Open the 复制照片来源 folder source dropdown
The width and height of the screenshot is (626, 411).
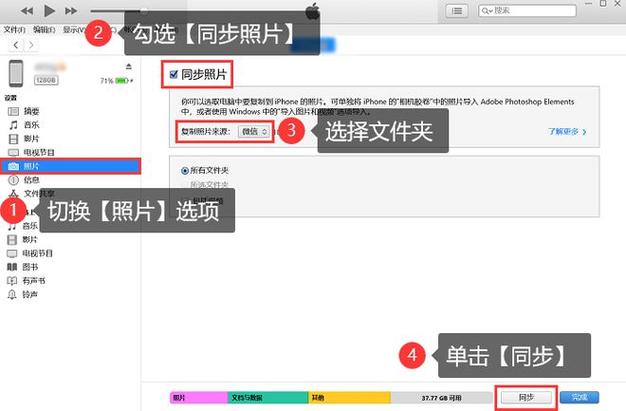(x=254, y=132)
